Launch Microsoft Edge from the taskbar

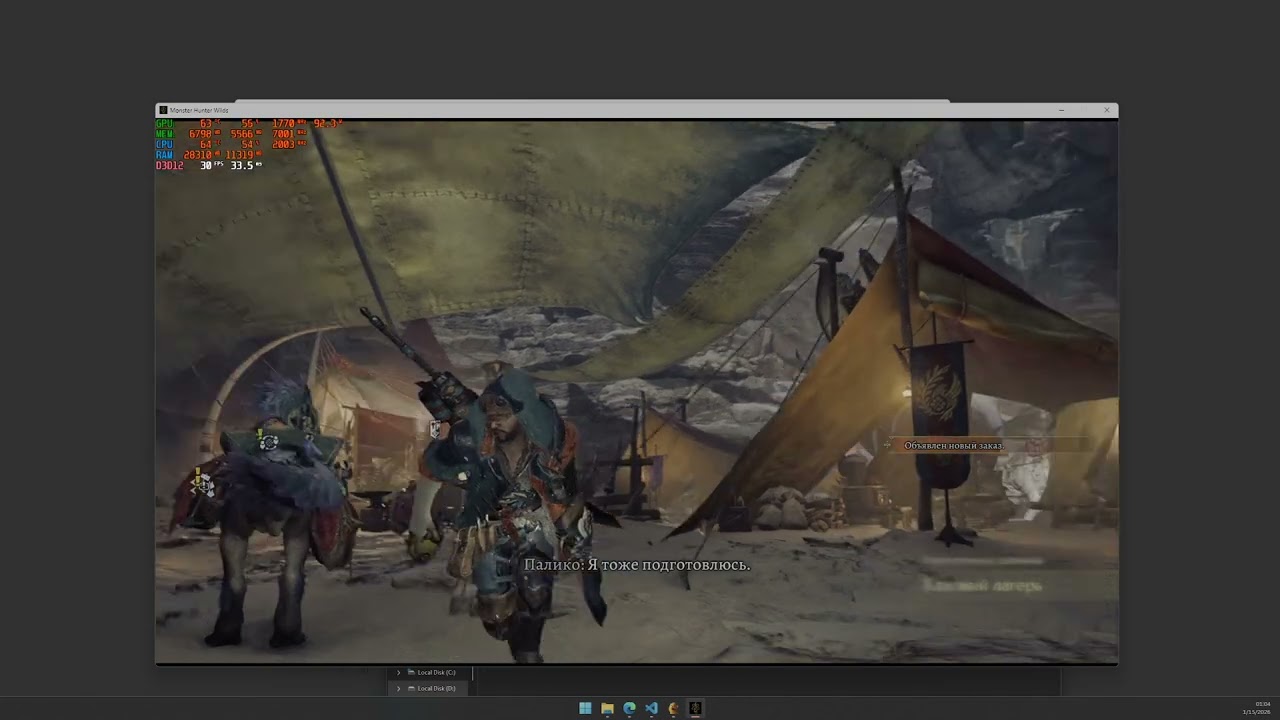(x=629, y=708)
